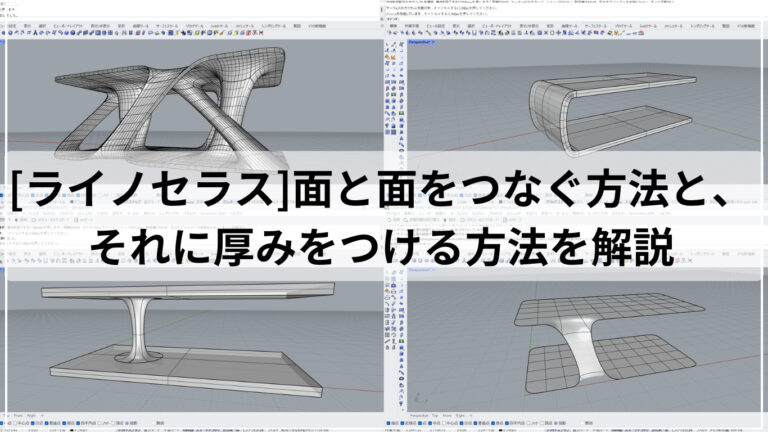Viewport: 768px width, 432px height.
Task: Click the first icon in top-right toolbar row
Action: [389, 32]
